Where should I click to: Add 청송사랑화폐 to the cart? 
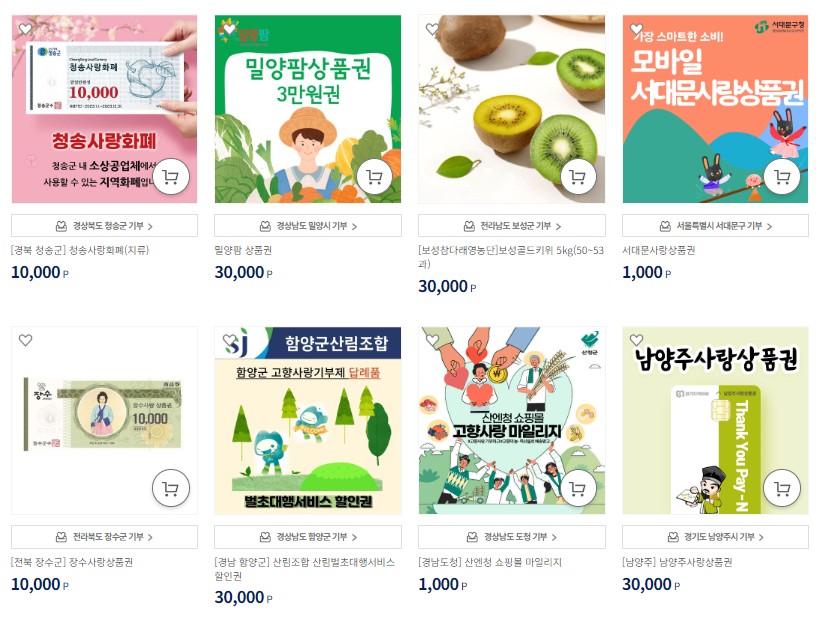170,177
